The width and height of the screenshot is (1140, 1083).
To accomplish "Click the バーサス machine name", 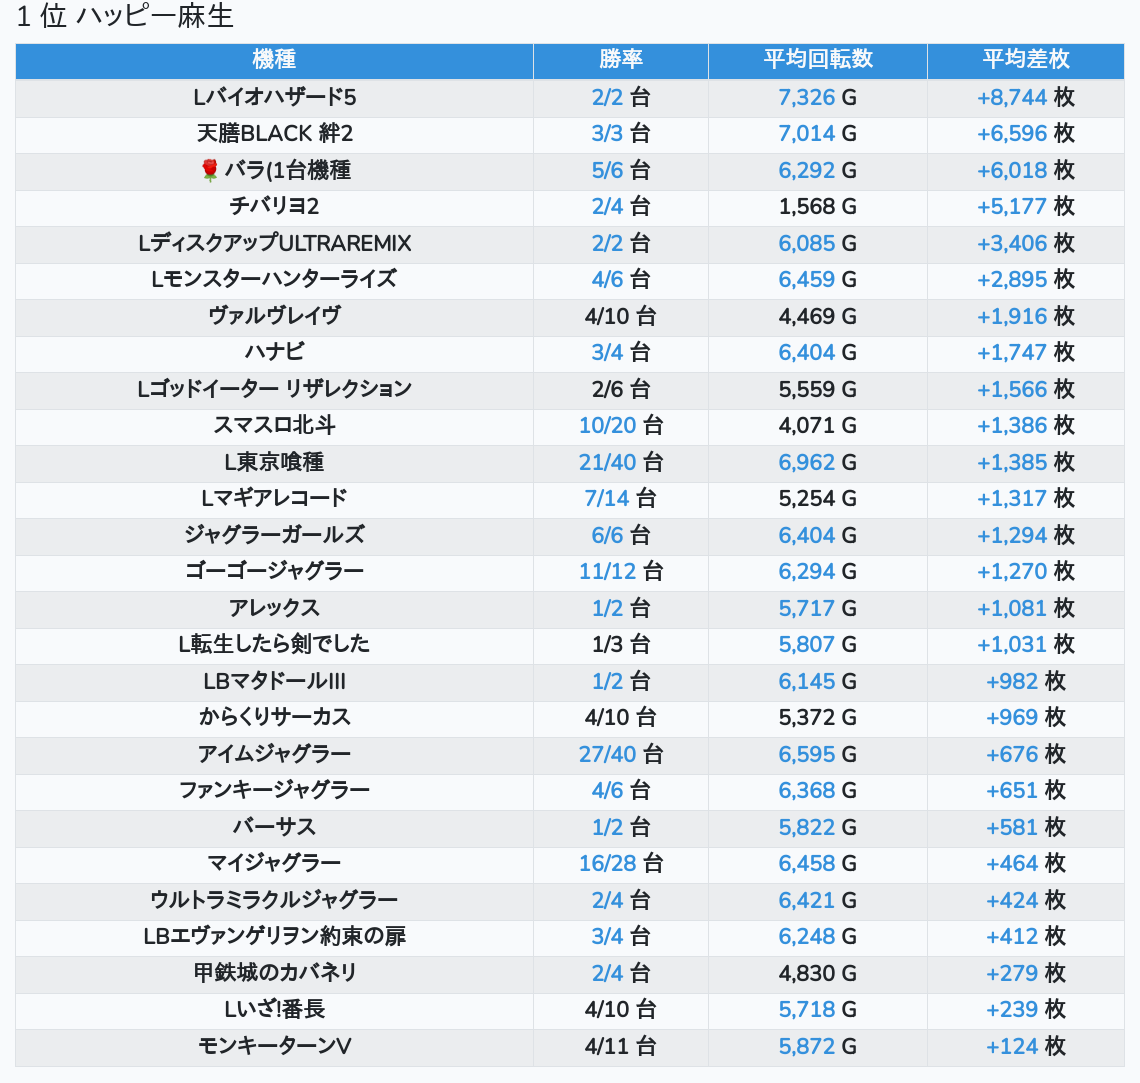I will pyautogui.click(x=274, y=827).
